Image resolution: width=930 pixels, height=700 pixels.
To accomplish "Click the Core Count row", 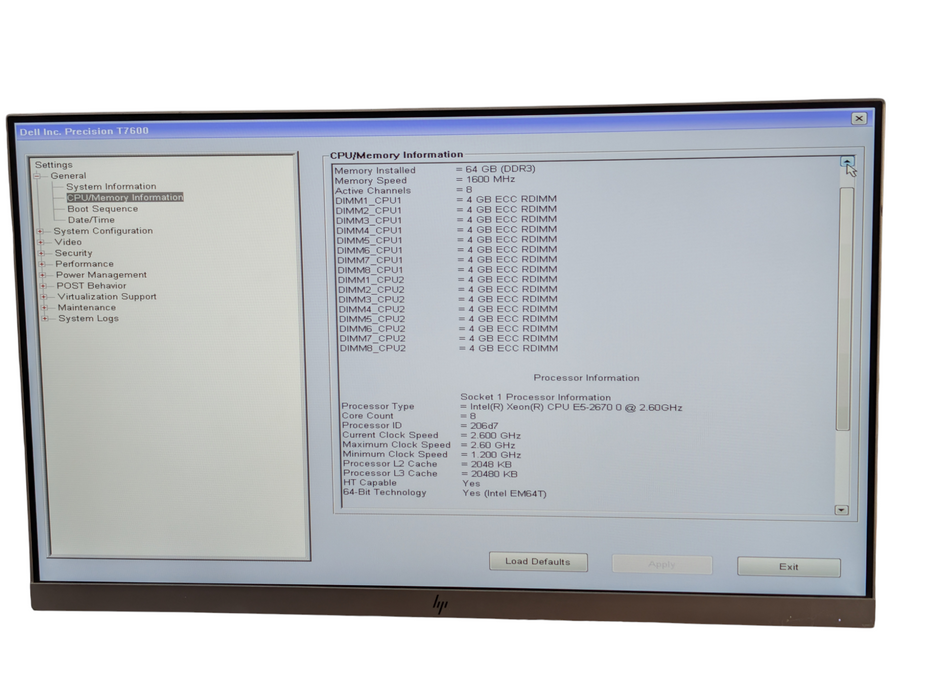I will click(409, 416).
